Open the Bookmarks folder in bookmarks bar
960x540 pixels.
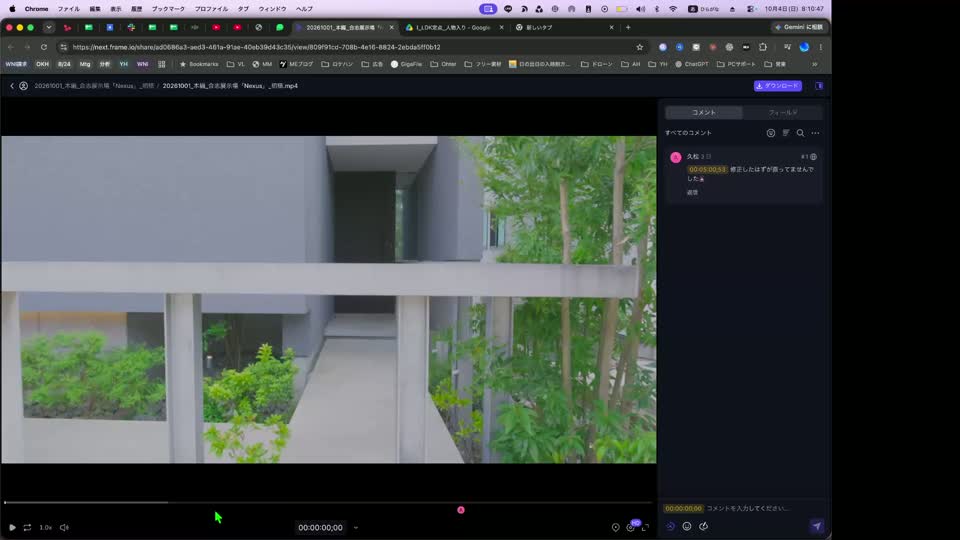(199, 64)
